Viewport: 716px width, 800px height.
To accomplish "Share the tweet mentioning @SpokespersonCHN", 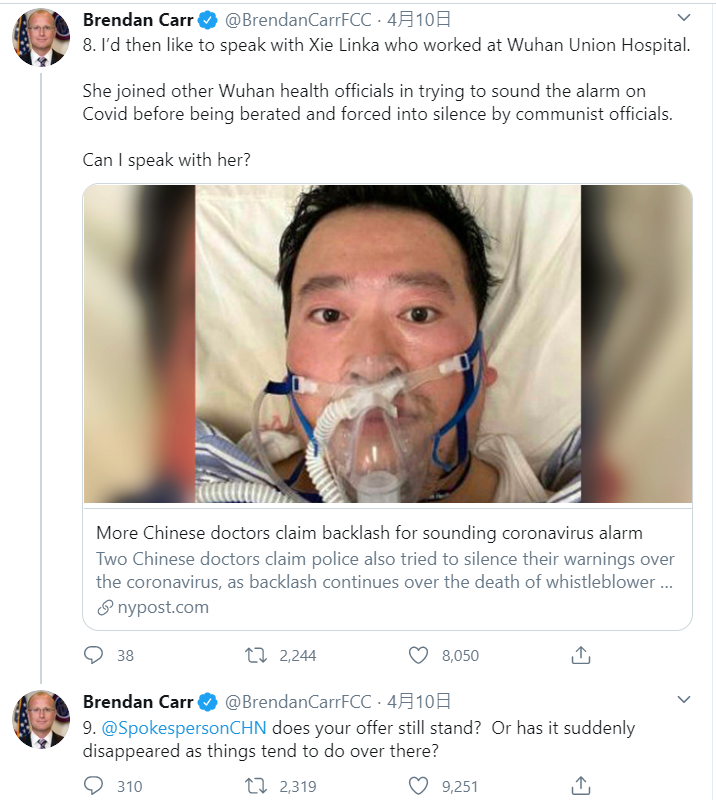I will coord(581,786).
